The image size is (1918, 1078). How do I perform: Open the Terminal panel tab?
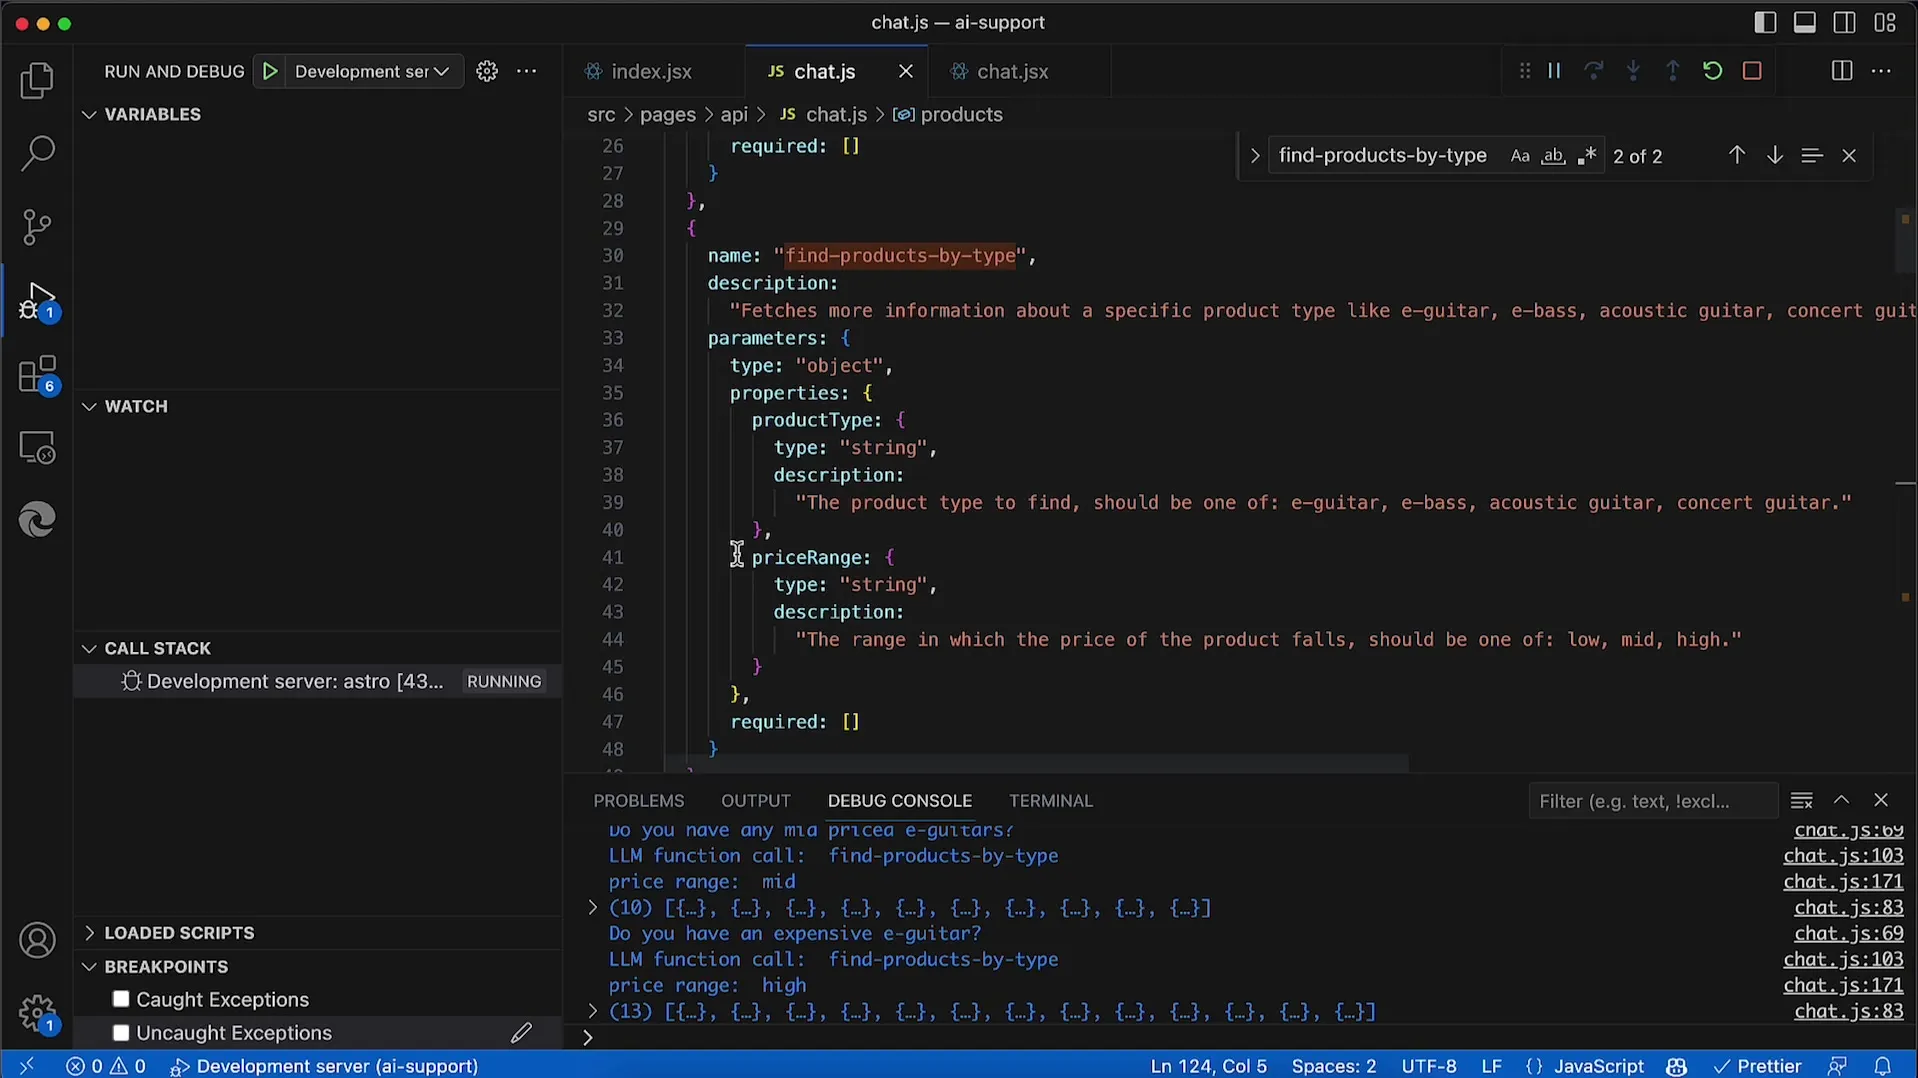coord(1050,801)
